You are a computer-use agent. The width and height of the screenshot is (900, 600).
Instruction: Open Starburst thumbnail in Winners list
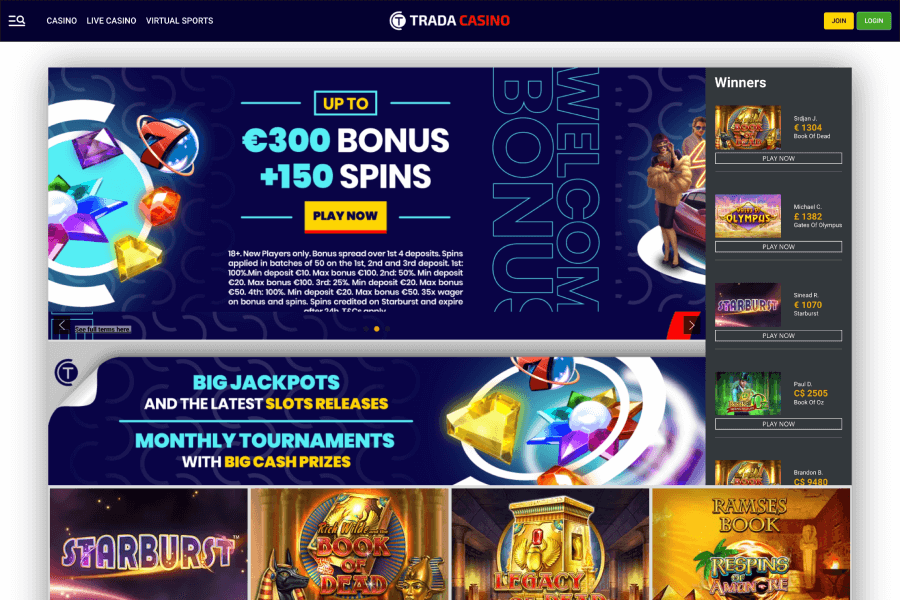748,305
